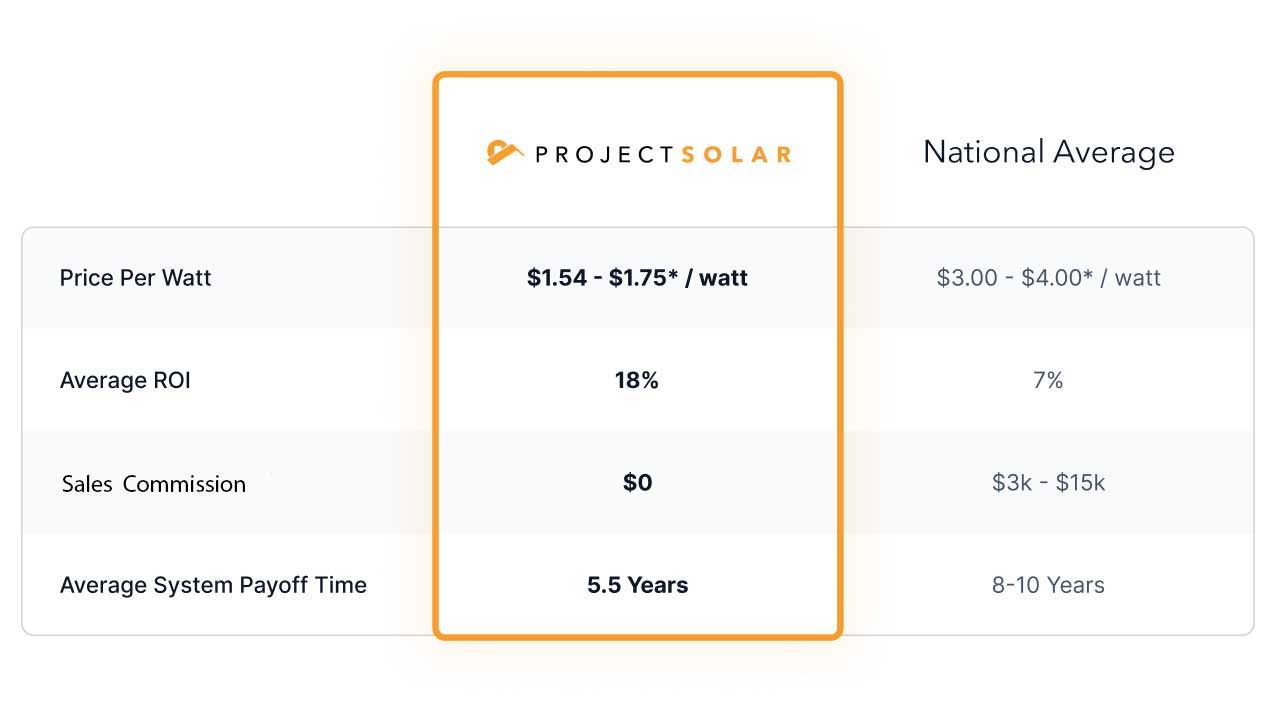Click the word PROJECT in the logo

pos(604,154)
